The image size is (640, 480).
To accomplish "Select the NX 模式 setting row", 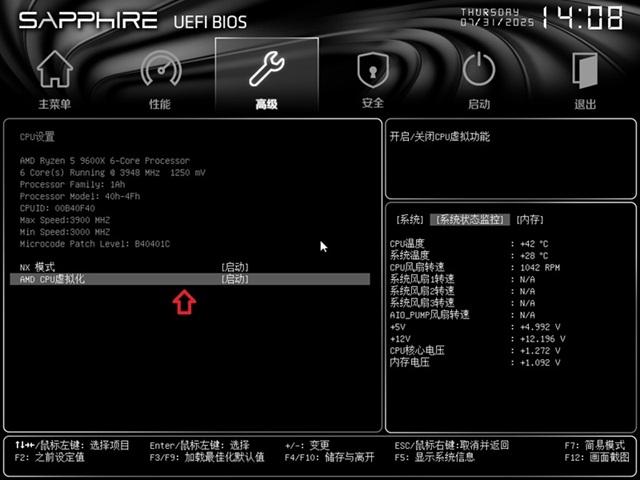I will (x=190, y=267).
